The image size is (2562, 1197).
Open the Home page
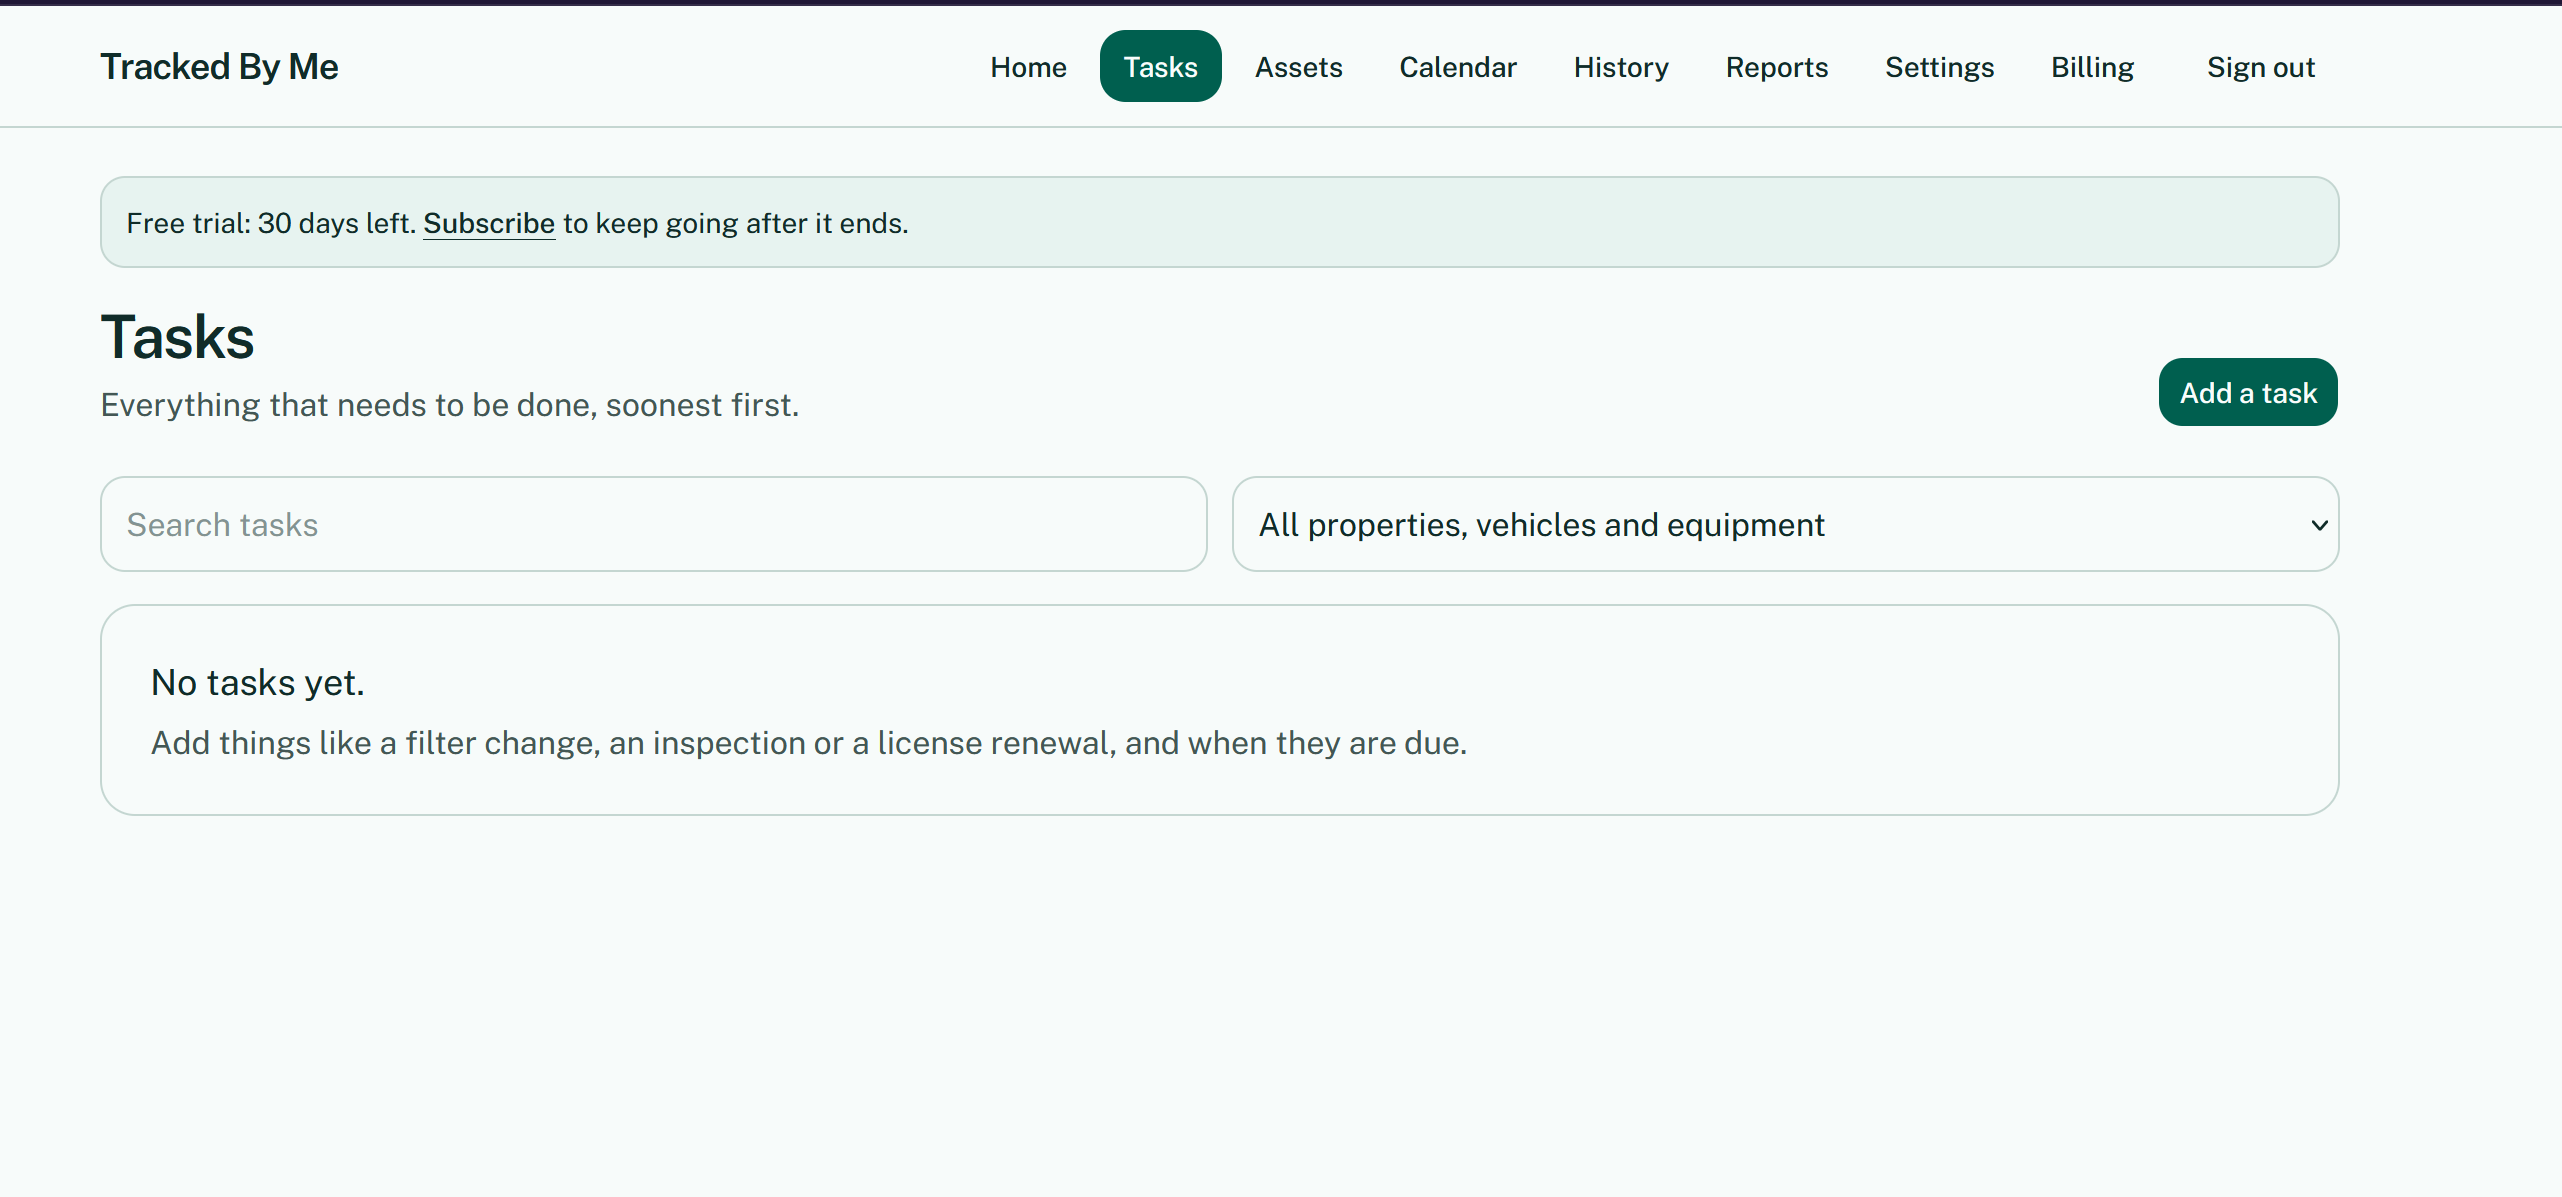(x=1028, y=67)
